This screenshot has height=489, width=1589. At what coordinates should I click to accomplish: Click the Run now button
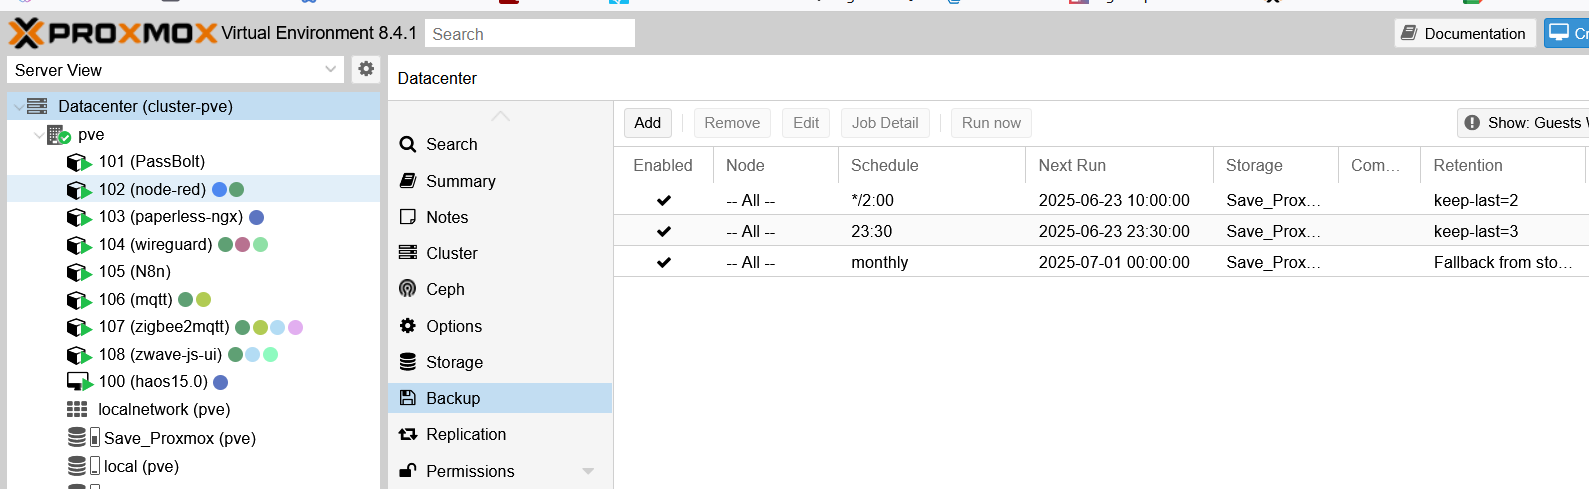(x=991, y=123)
